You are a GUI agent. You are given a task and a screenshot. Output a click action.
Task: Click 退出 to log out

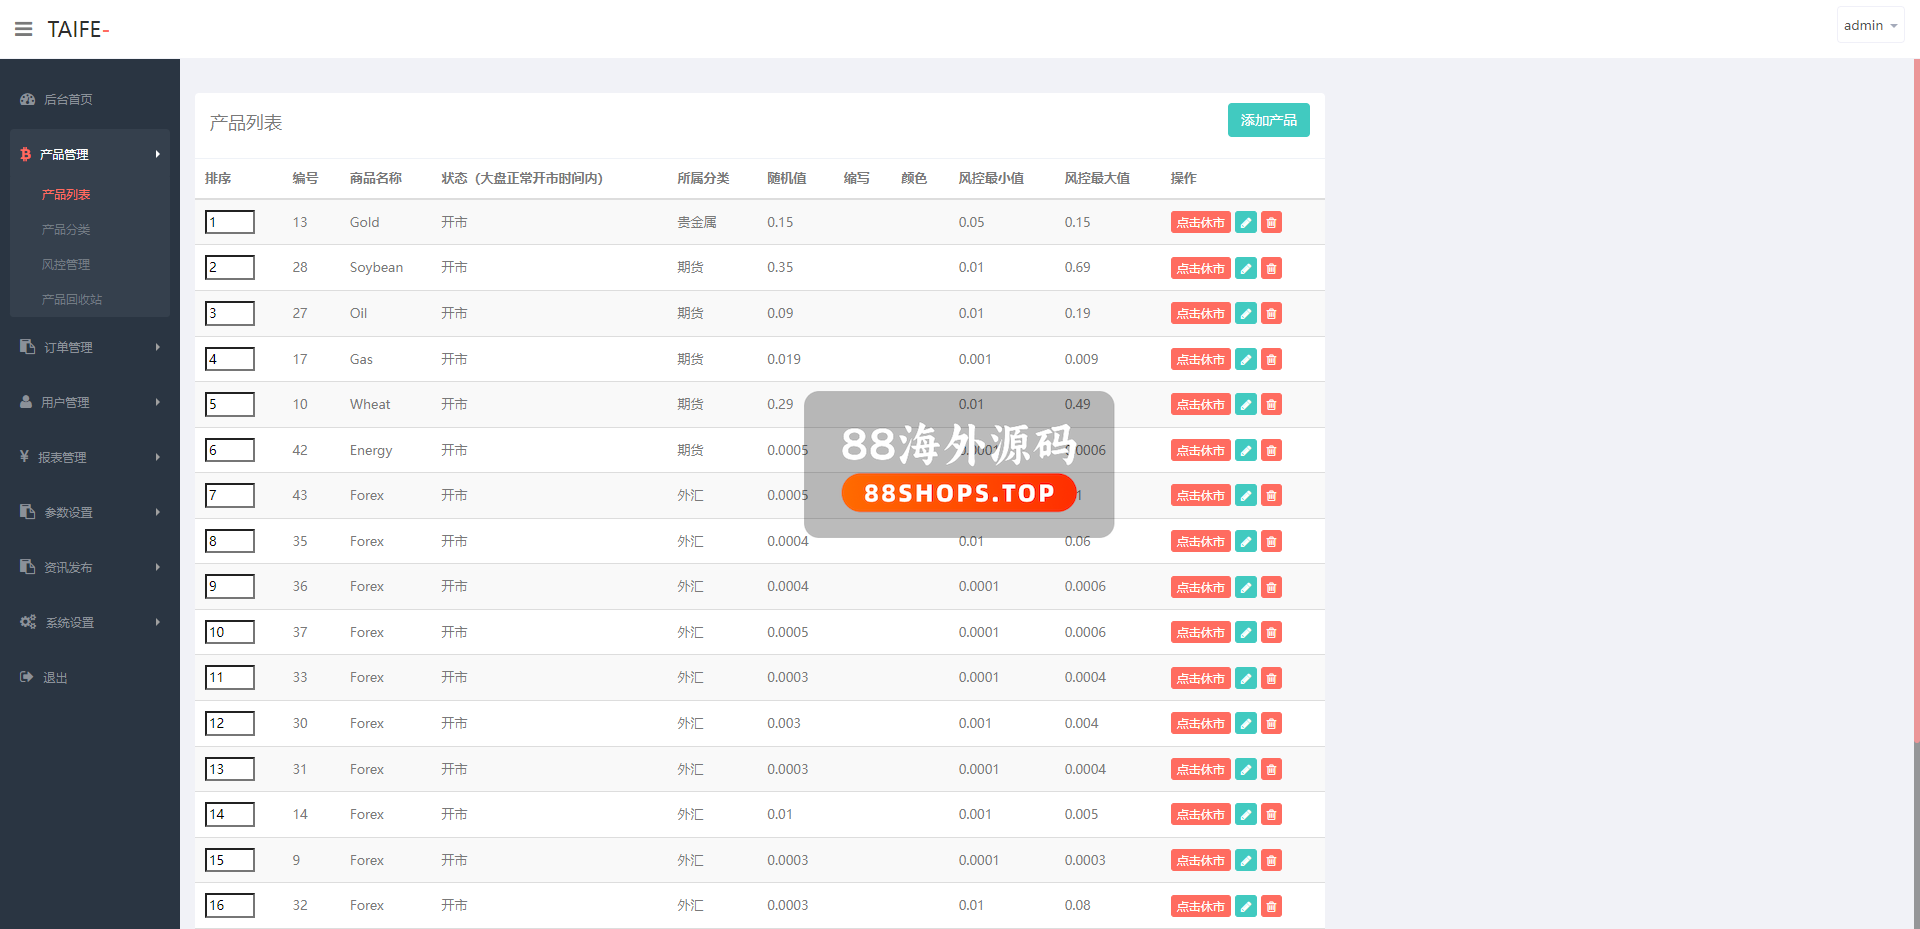(54, 677)
